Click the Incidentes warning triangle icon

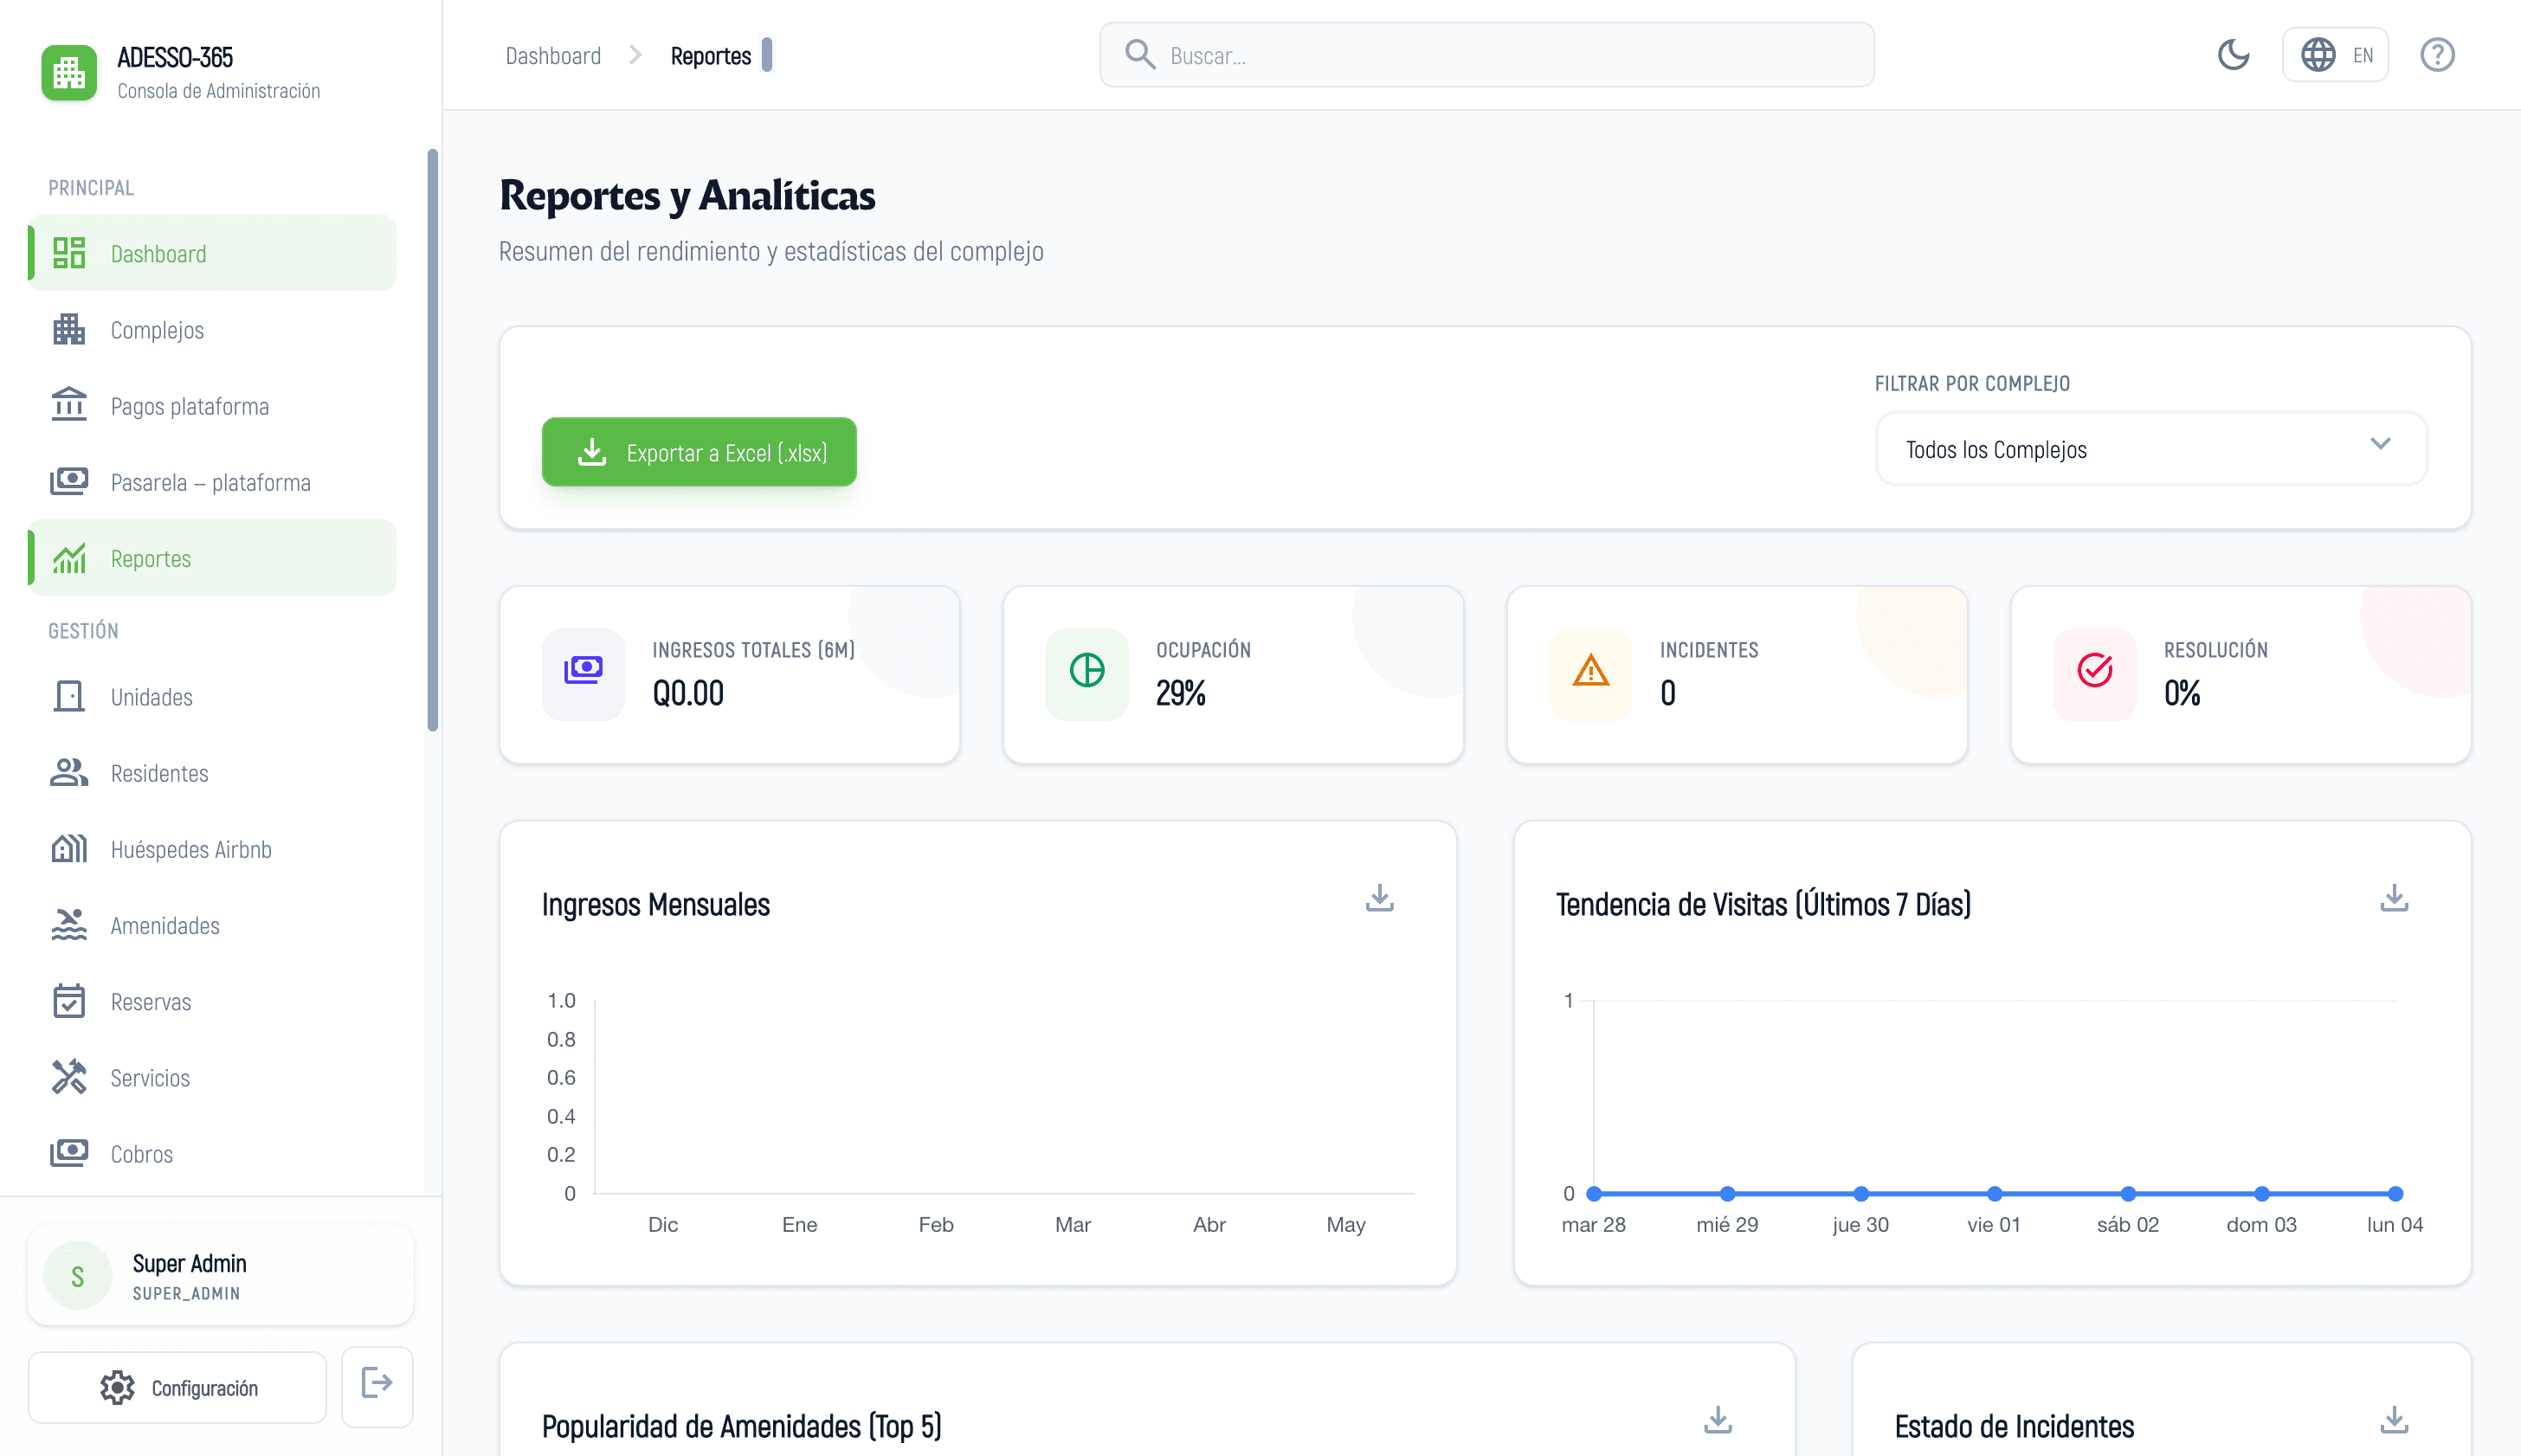pyautogui.click(x=1590, y=670)
